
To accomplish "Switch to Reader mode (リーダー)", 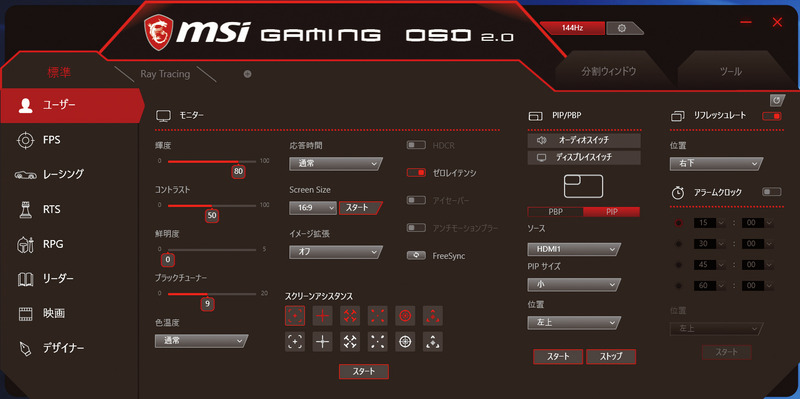I will [69, 279].
